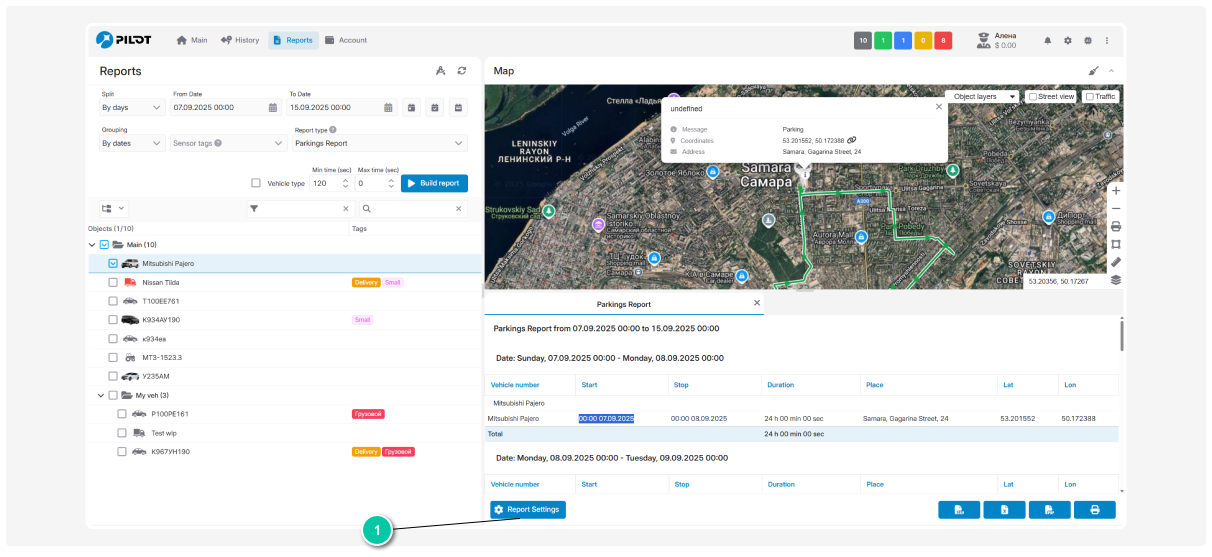This screenshot has width=1212, height=557.
Task: Click the notifications bell icon
Action: (x=1048, y=41)
